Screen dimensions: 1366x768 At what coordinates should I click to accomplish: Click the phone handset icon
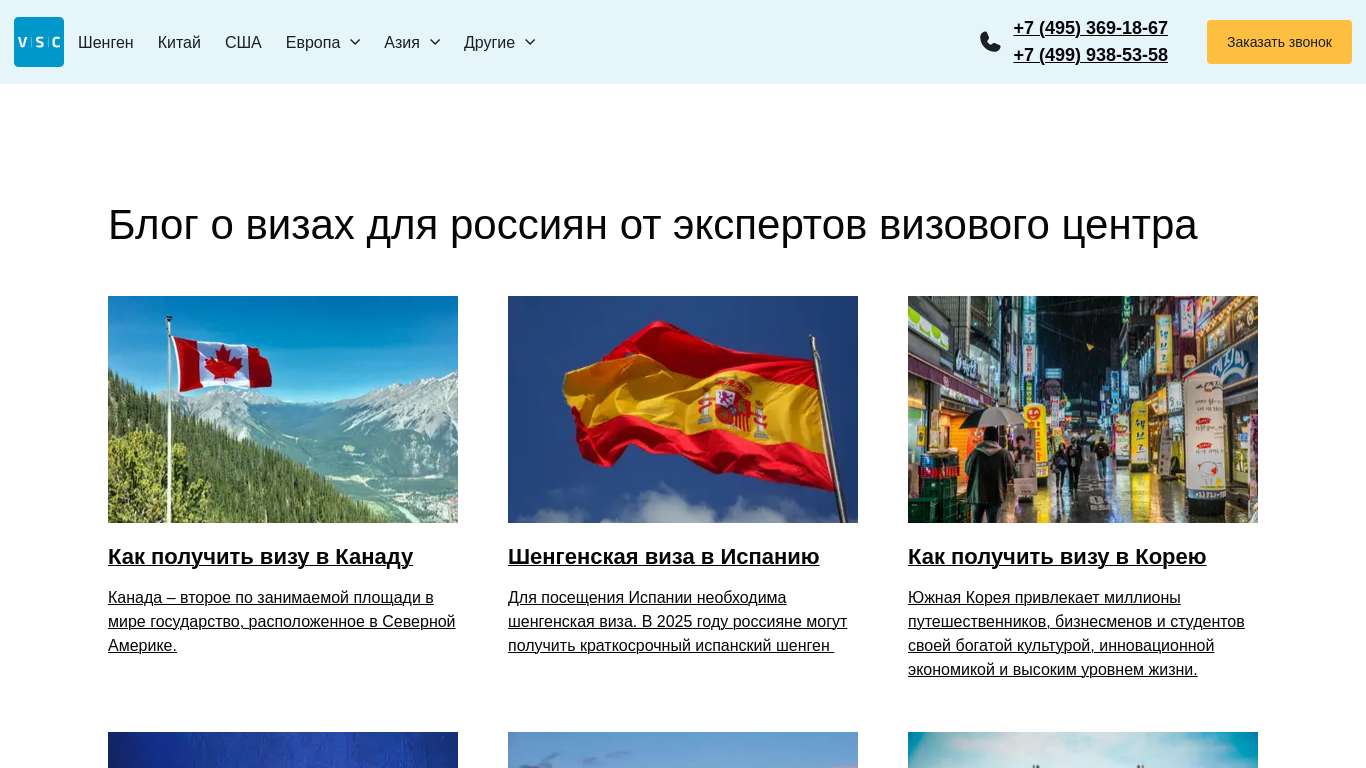[x=990, y=42]
